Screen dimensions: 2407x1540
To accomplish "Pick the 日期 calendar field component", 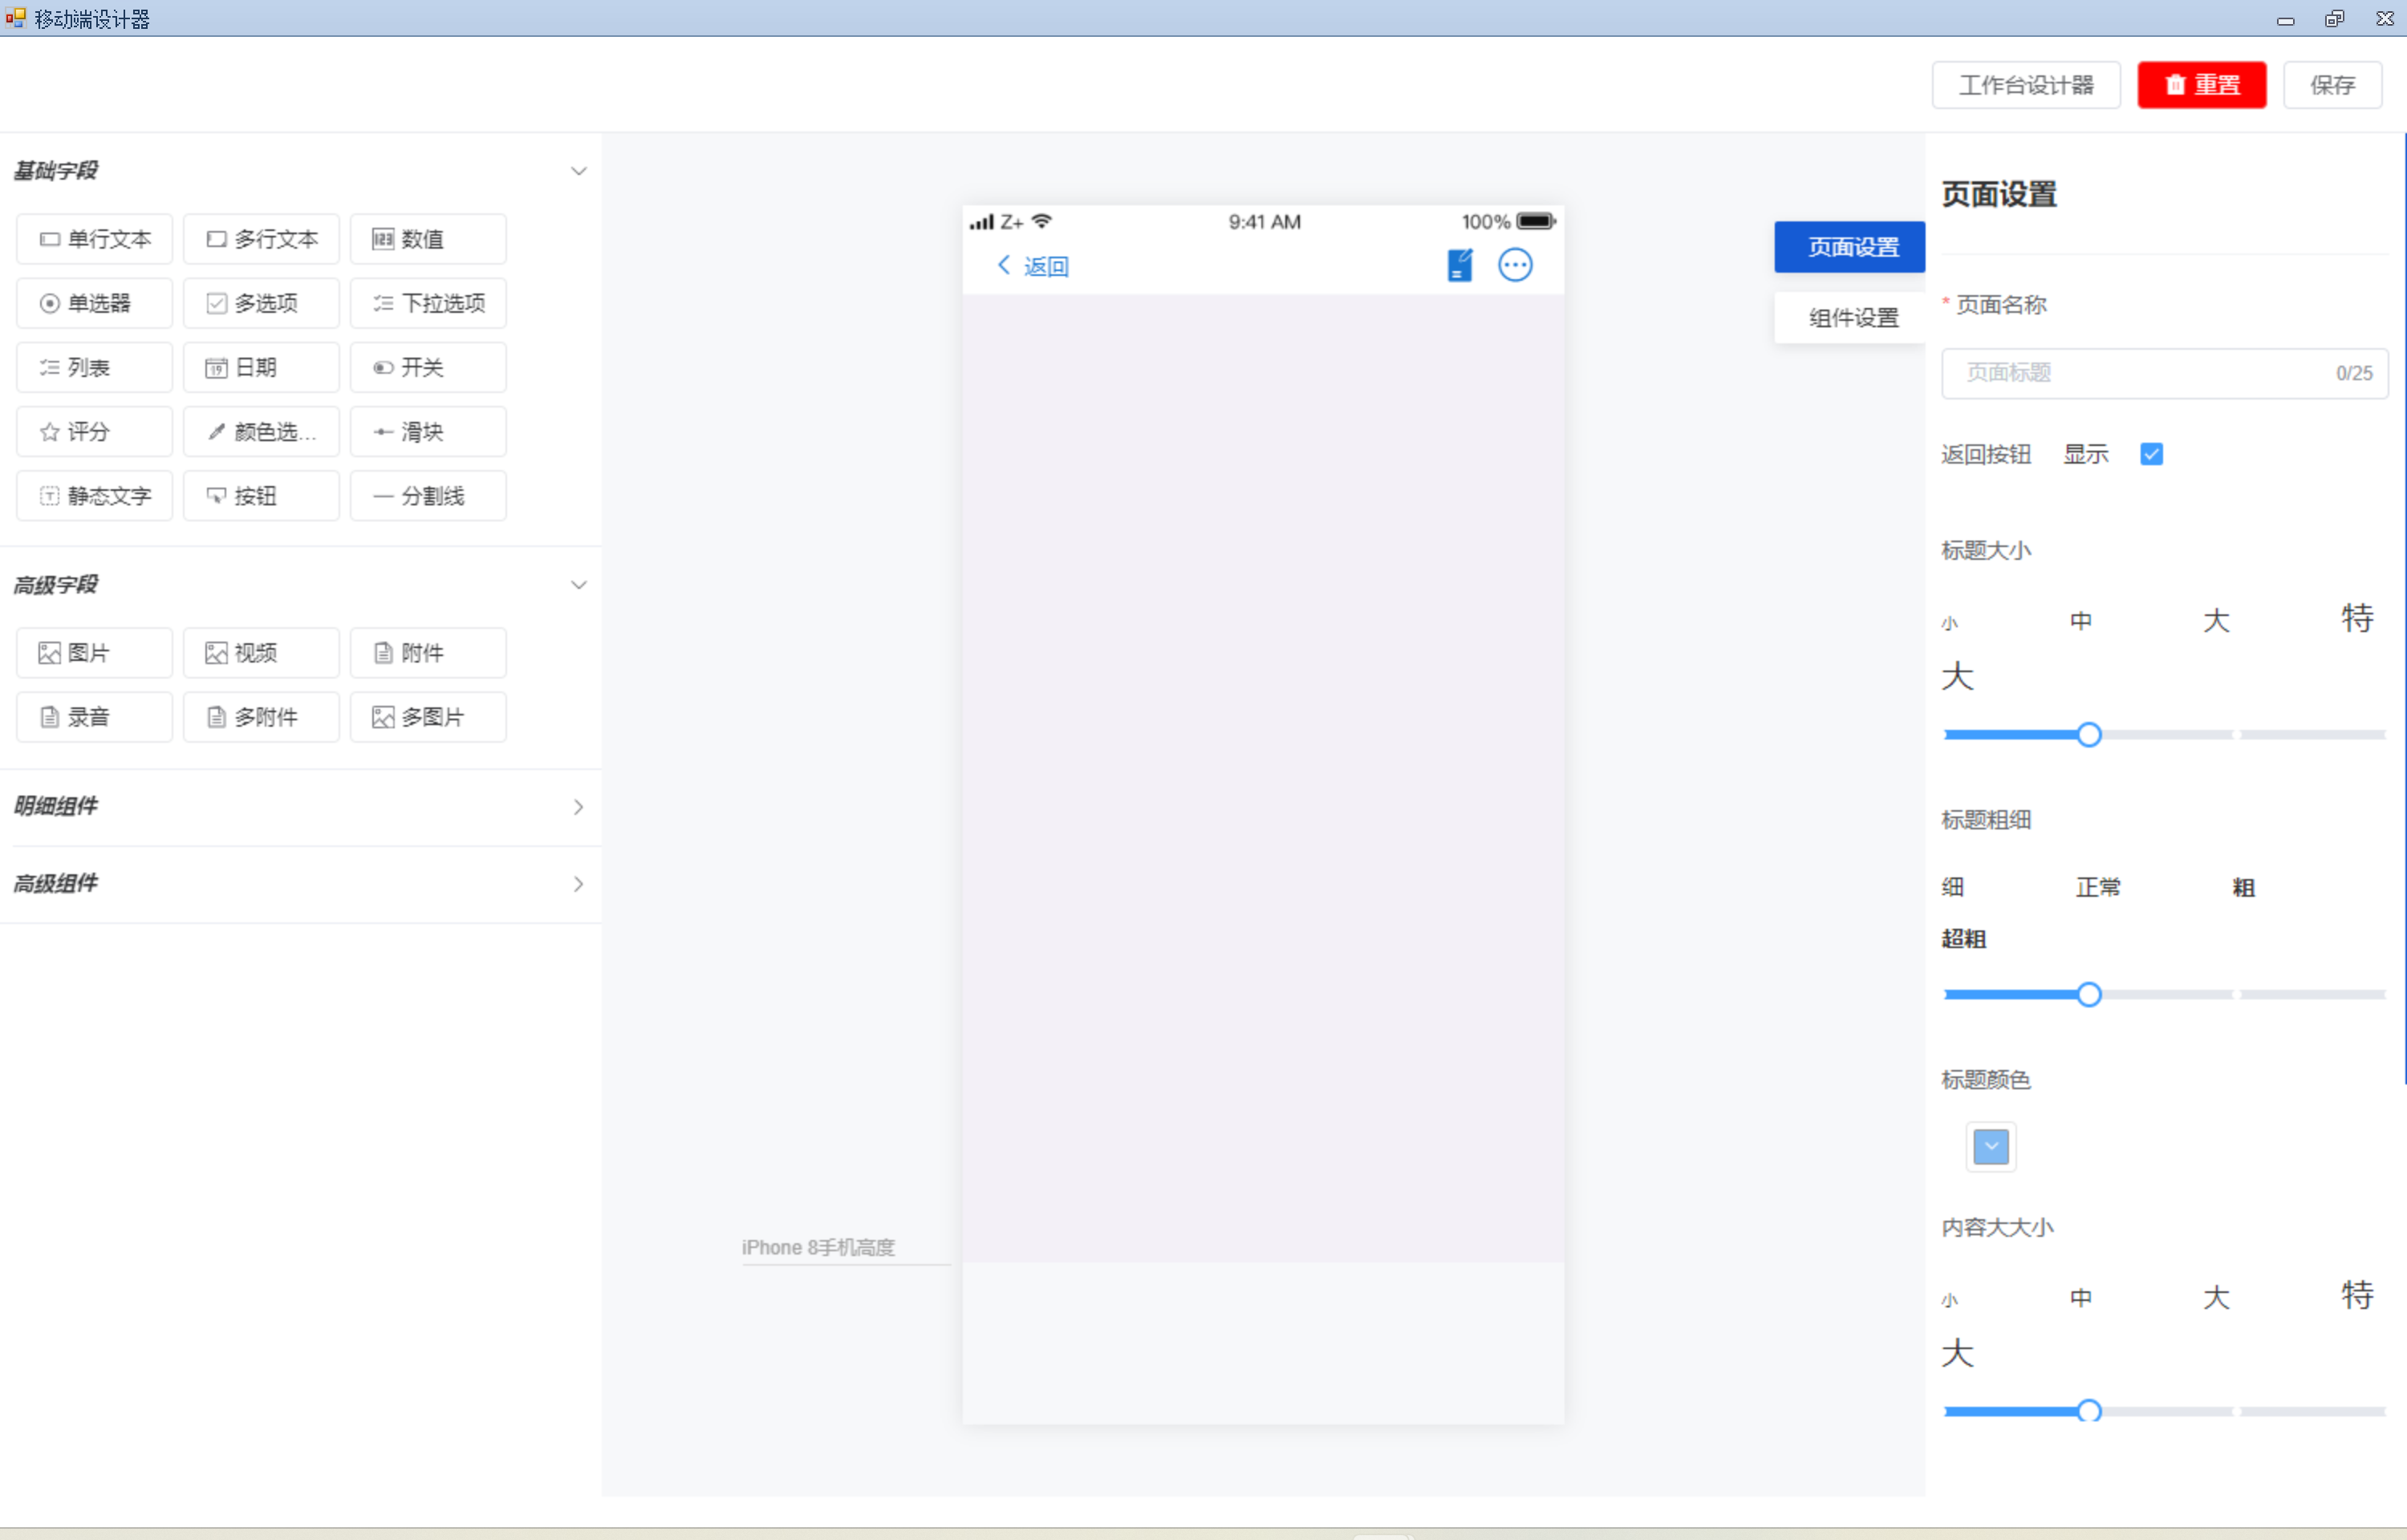I will click(260, 368).
